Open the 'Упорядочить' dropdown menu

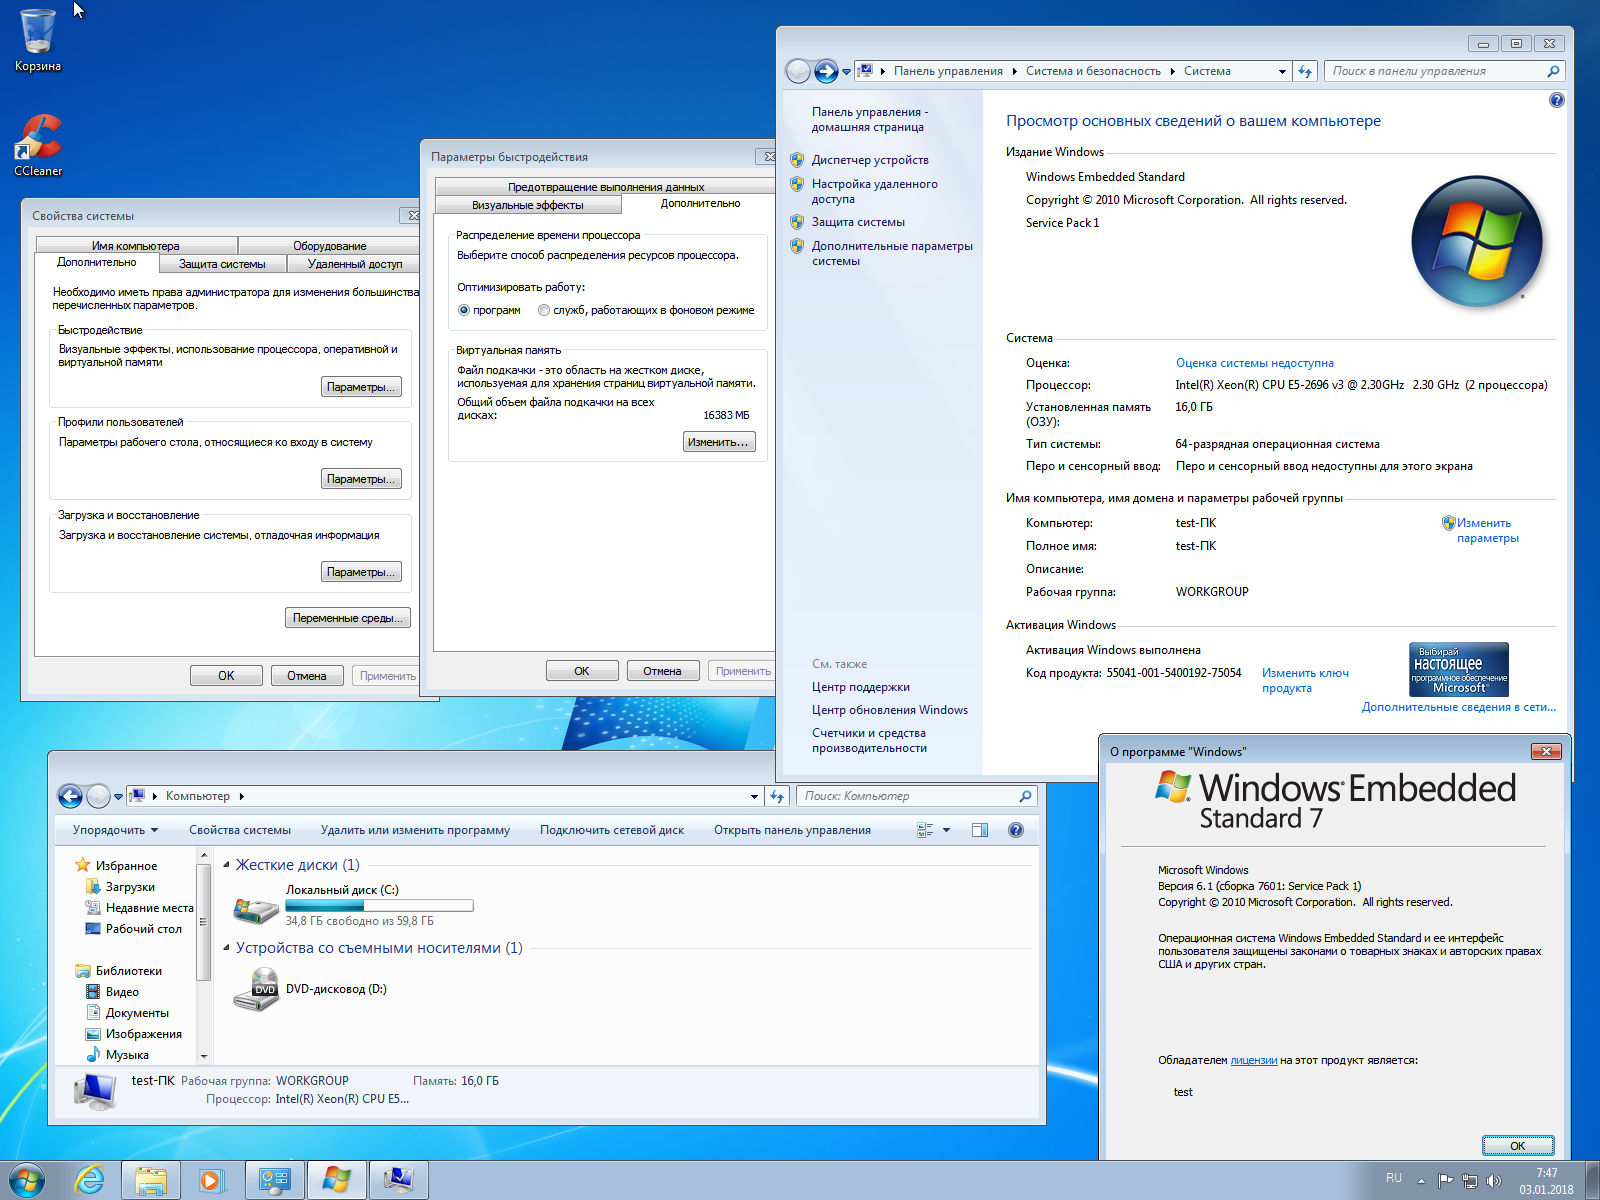click(115, 830)
